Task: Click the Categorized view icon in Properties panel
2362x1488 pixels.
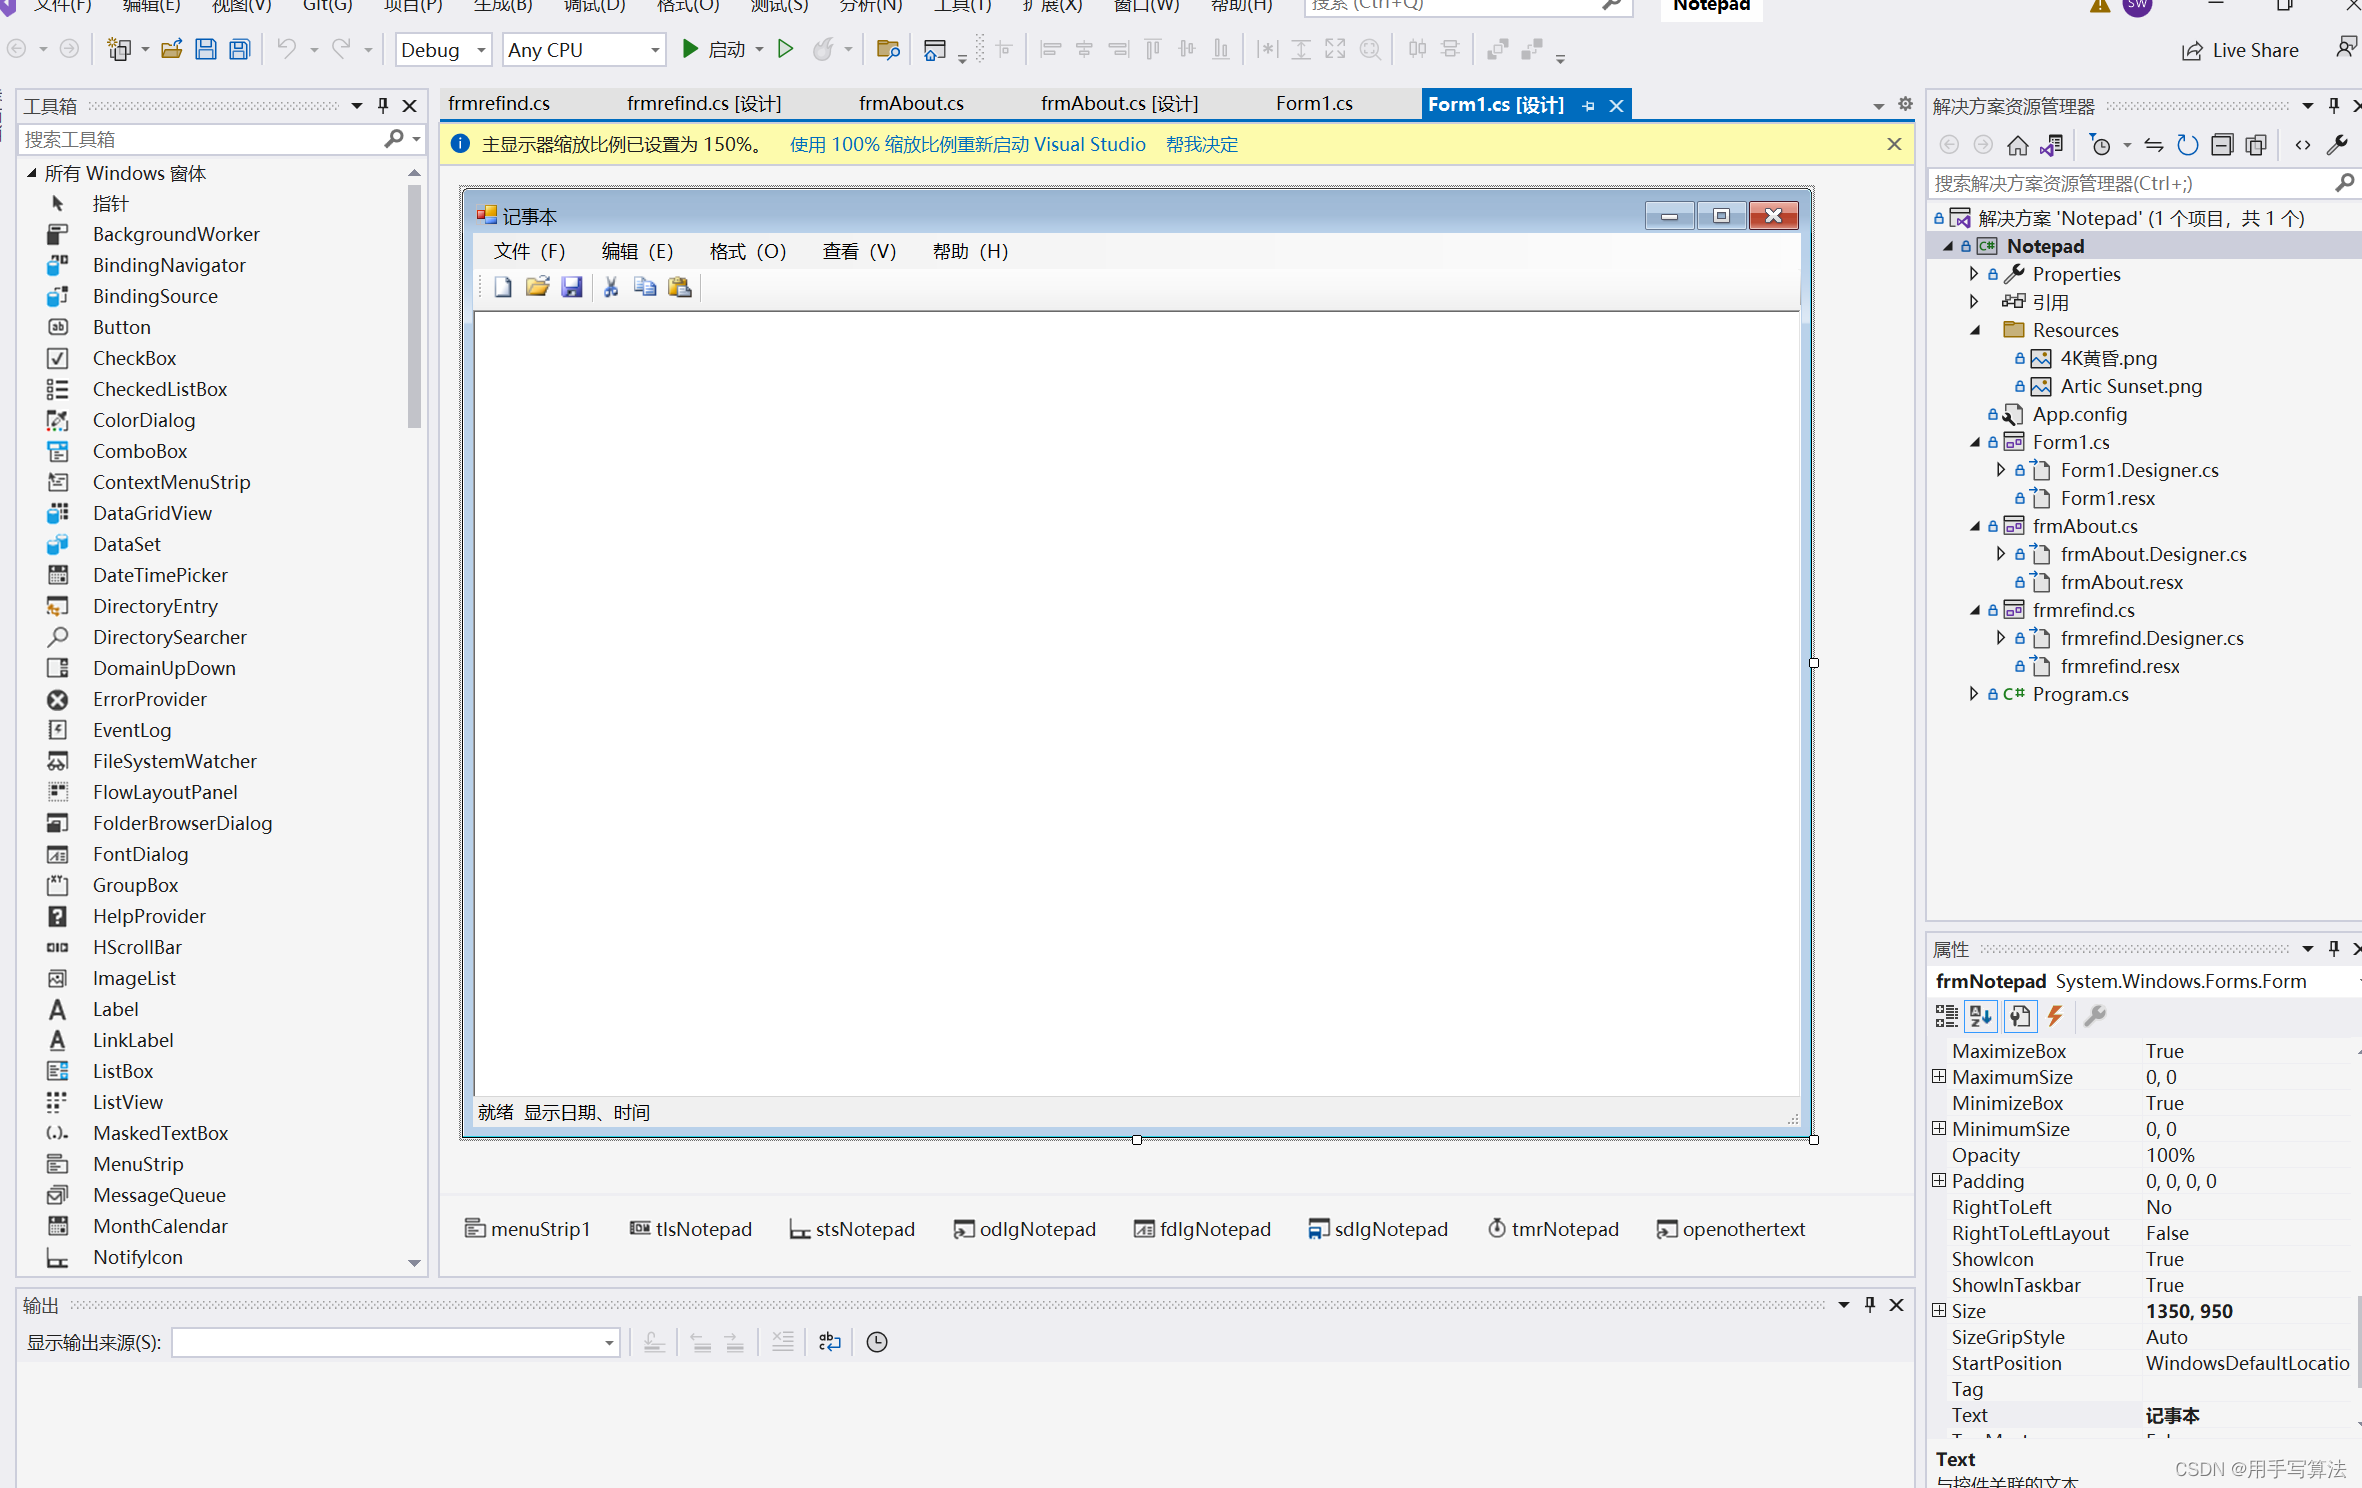Action: tap(1946, 1017)
